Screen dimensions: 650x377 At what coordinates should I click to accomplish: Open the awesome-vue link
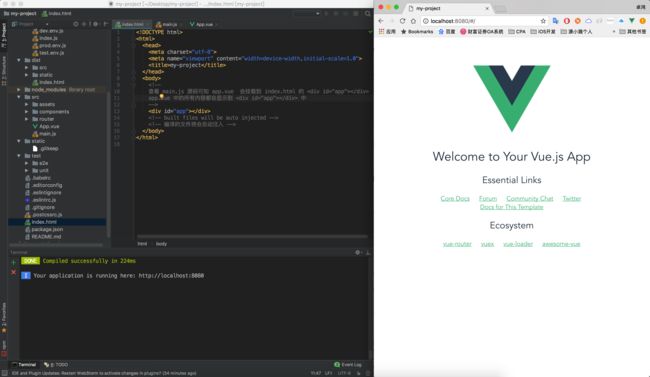[561, 244]
